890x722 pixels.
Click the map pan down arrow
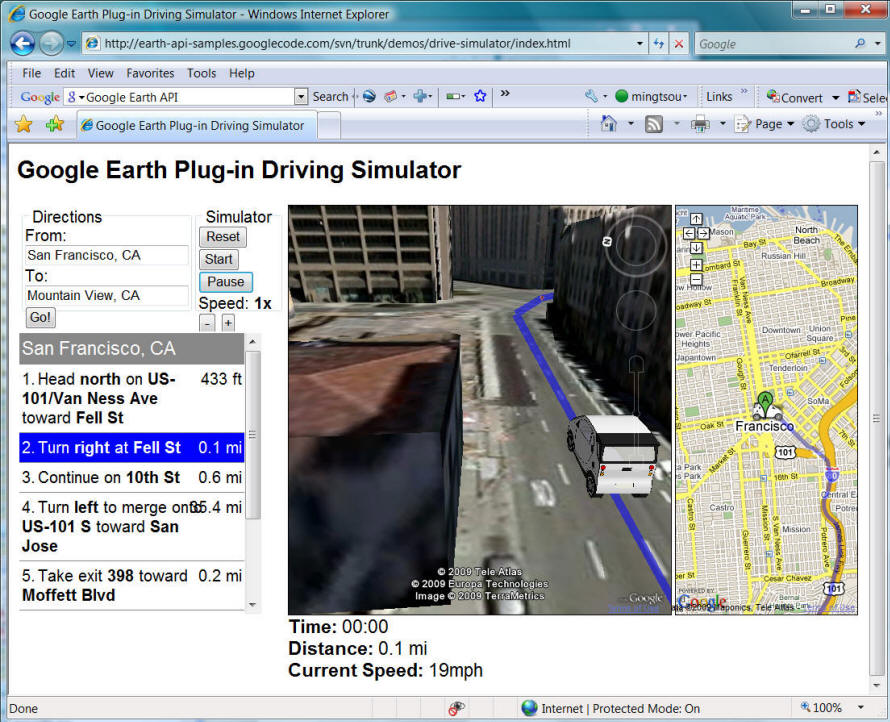pos(696,248)
